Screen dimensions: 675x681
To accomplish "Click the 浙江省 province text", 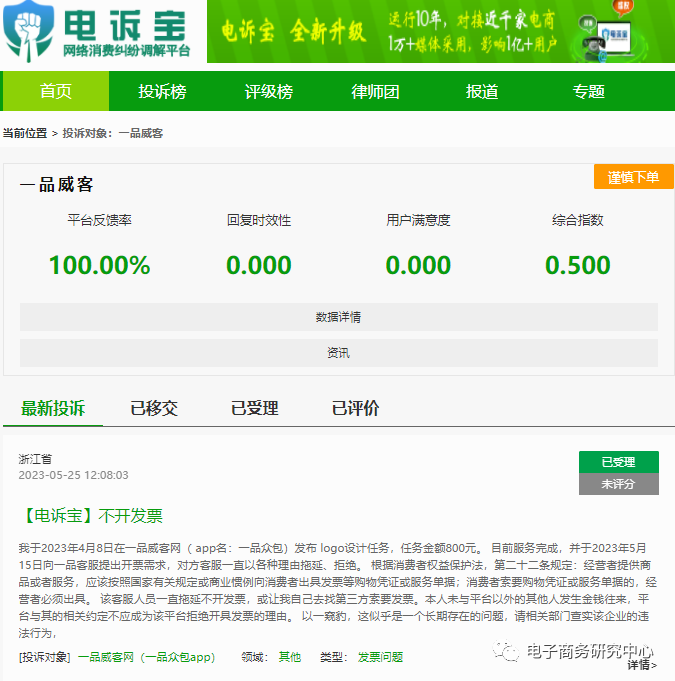I will (35, 459).
